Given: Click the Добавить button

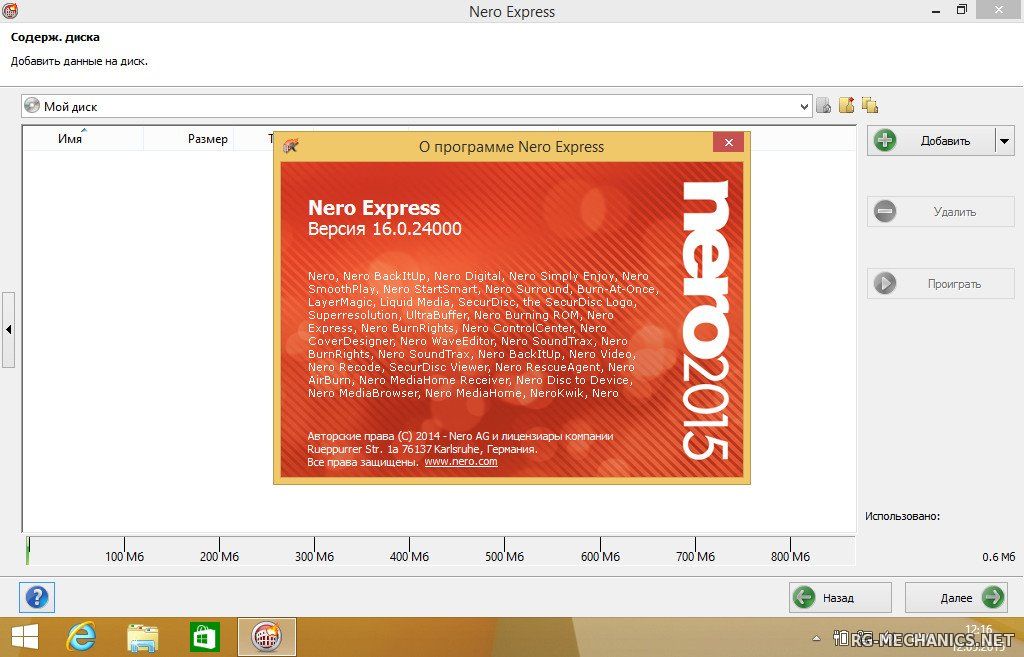Looking at the screenshot, I should [931, 140].
